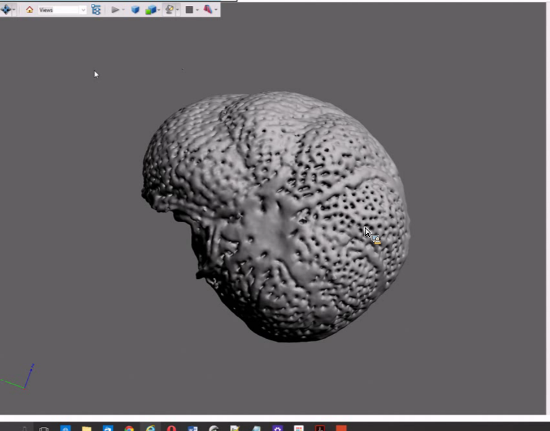
Task: Open the Views combo box
Action: coord(62,10)
